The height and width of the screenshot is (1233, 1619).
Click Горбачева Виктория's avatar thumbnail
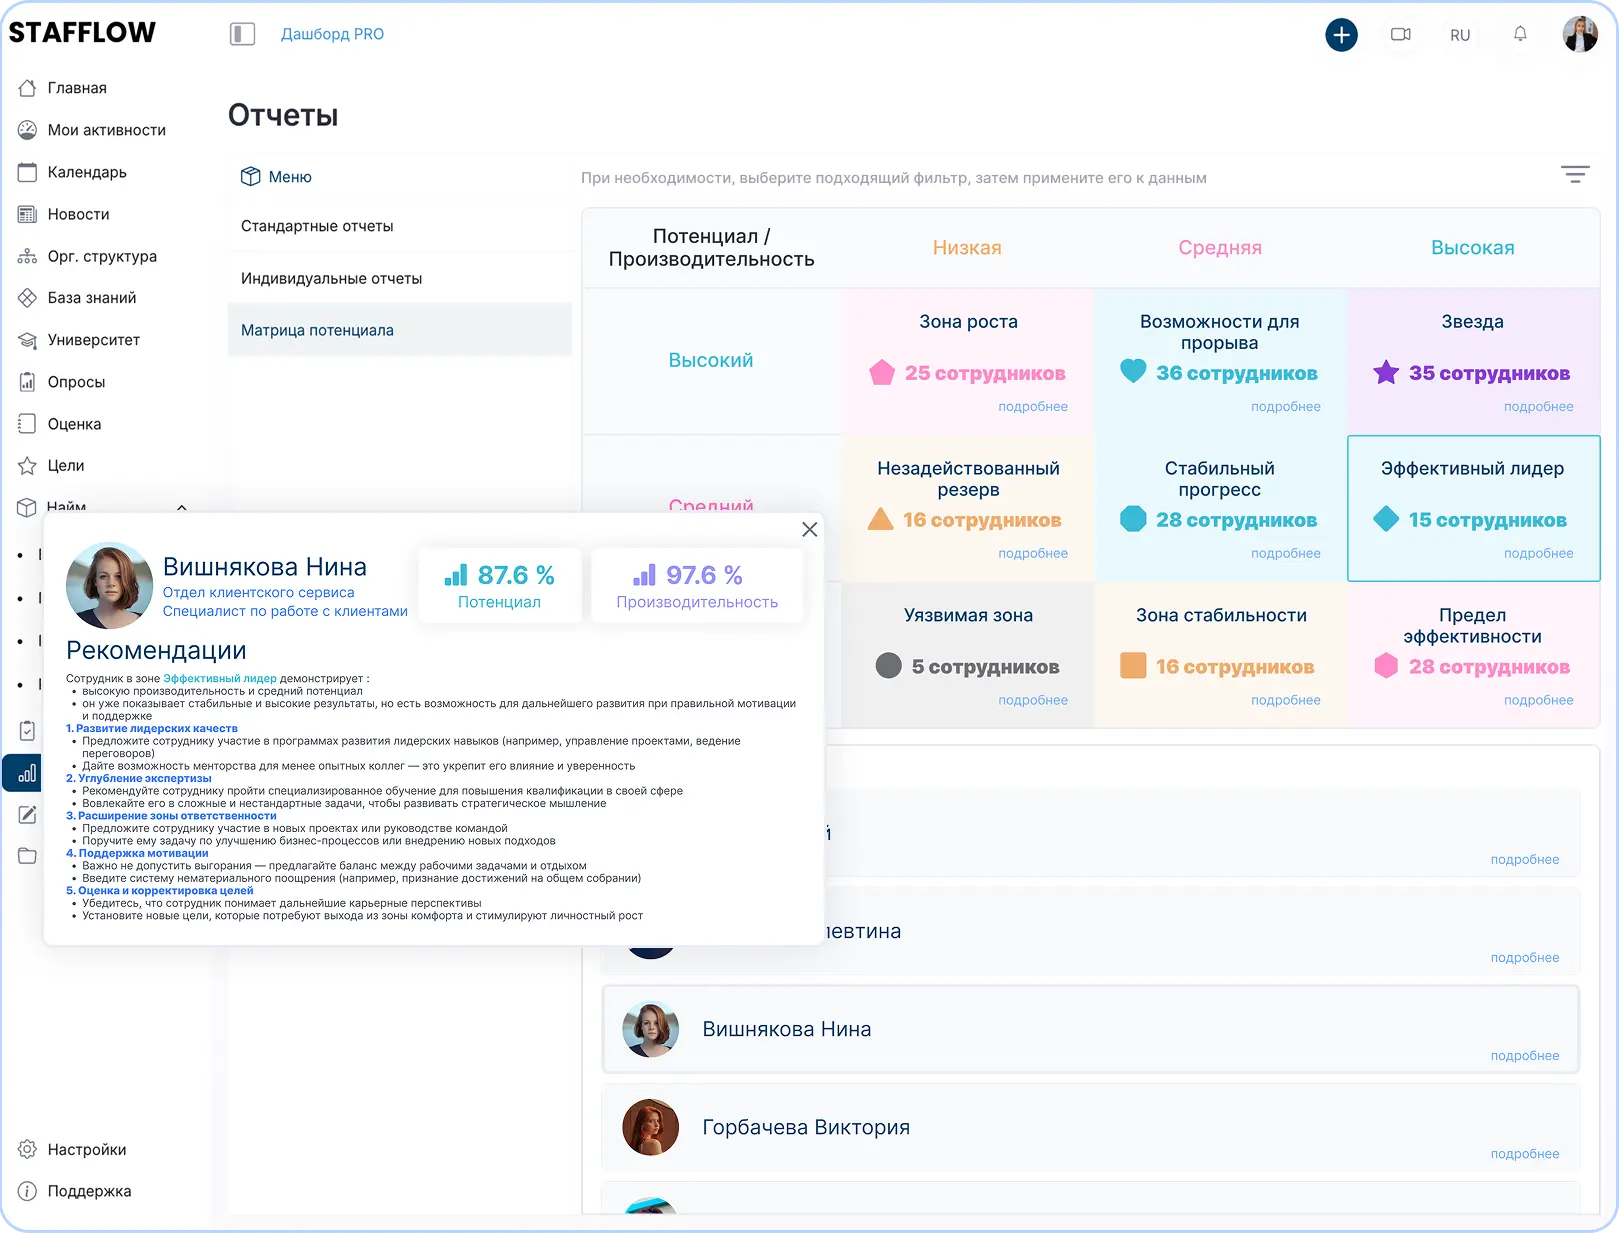tap(650, 1127)
